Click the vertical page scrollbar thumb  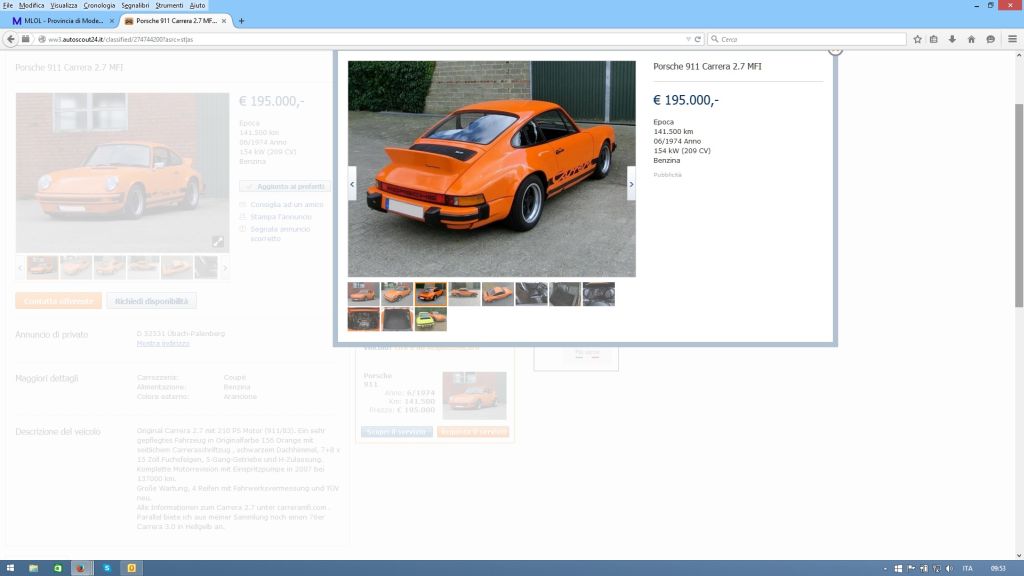tap(1019, 205)
